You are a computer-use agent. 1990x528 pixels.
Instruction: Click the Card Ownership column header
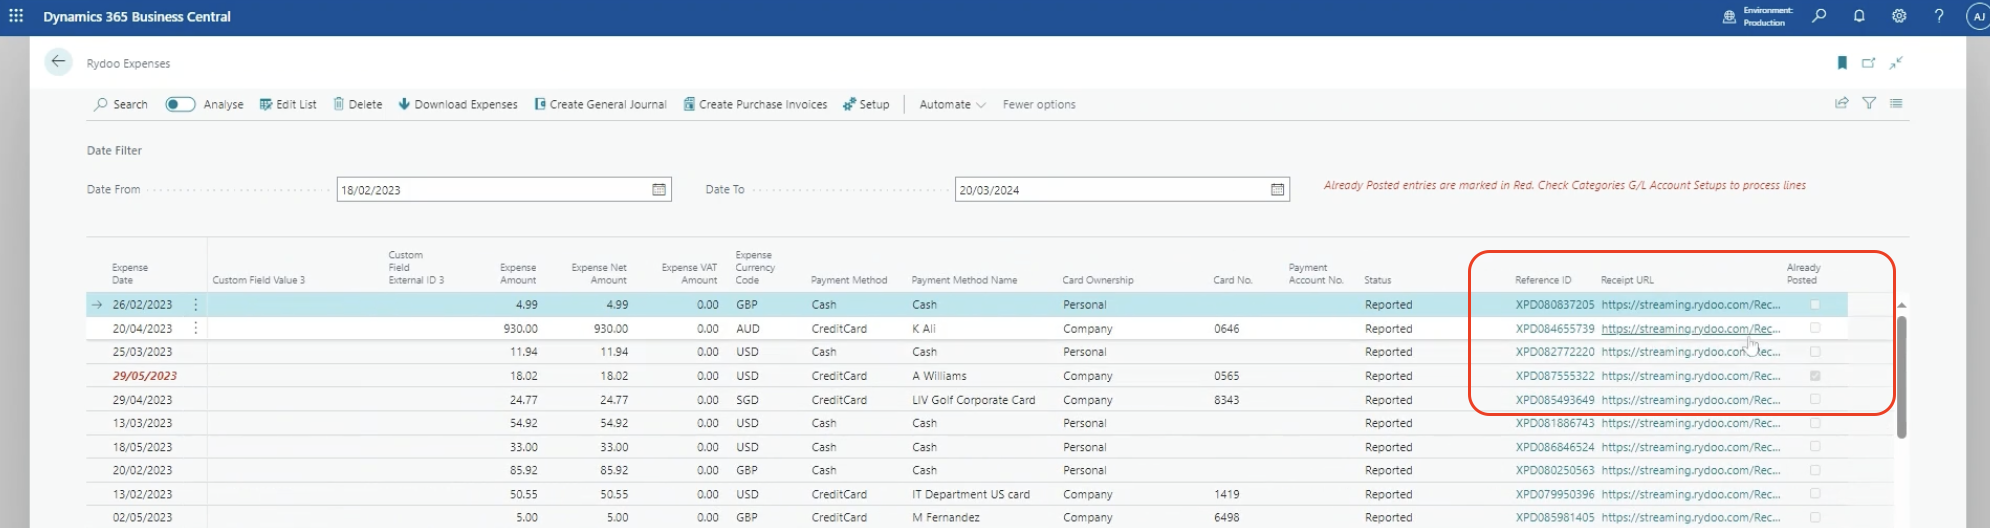tap(1098, 280)
